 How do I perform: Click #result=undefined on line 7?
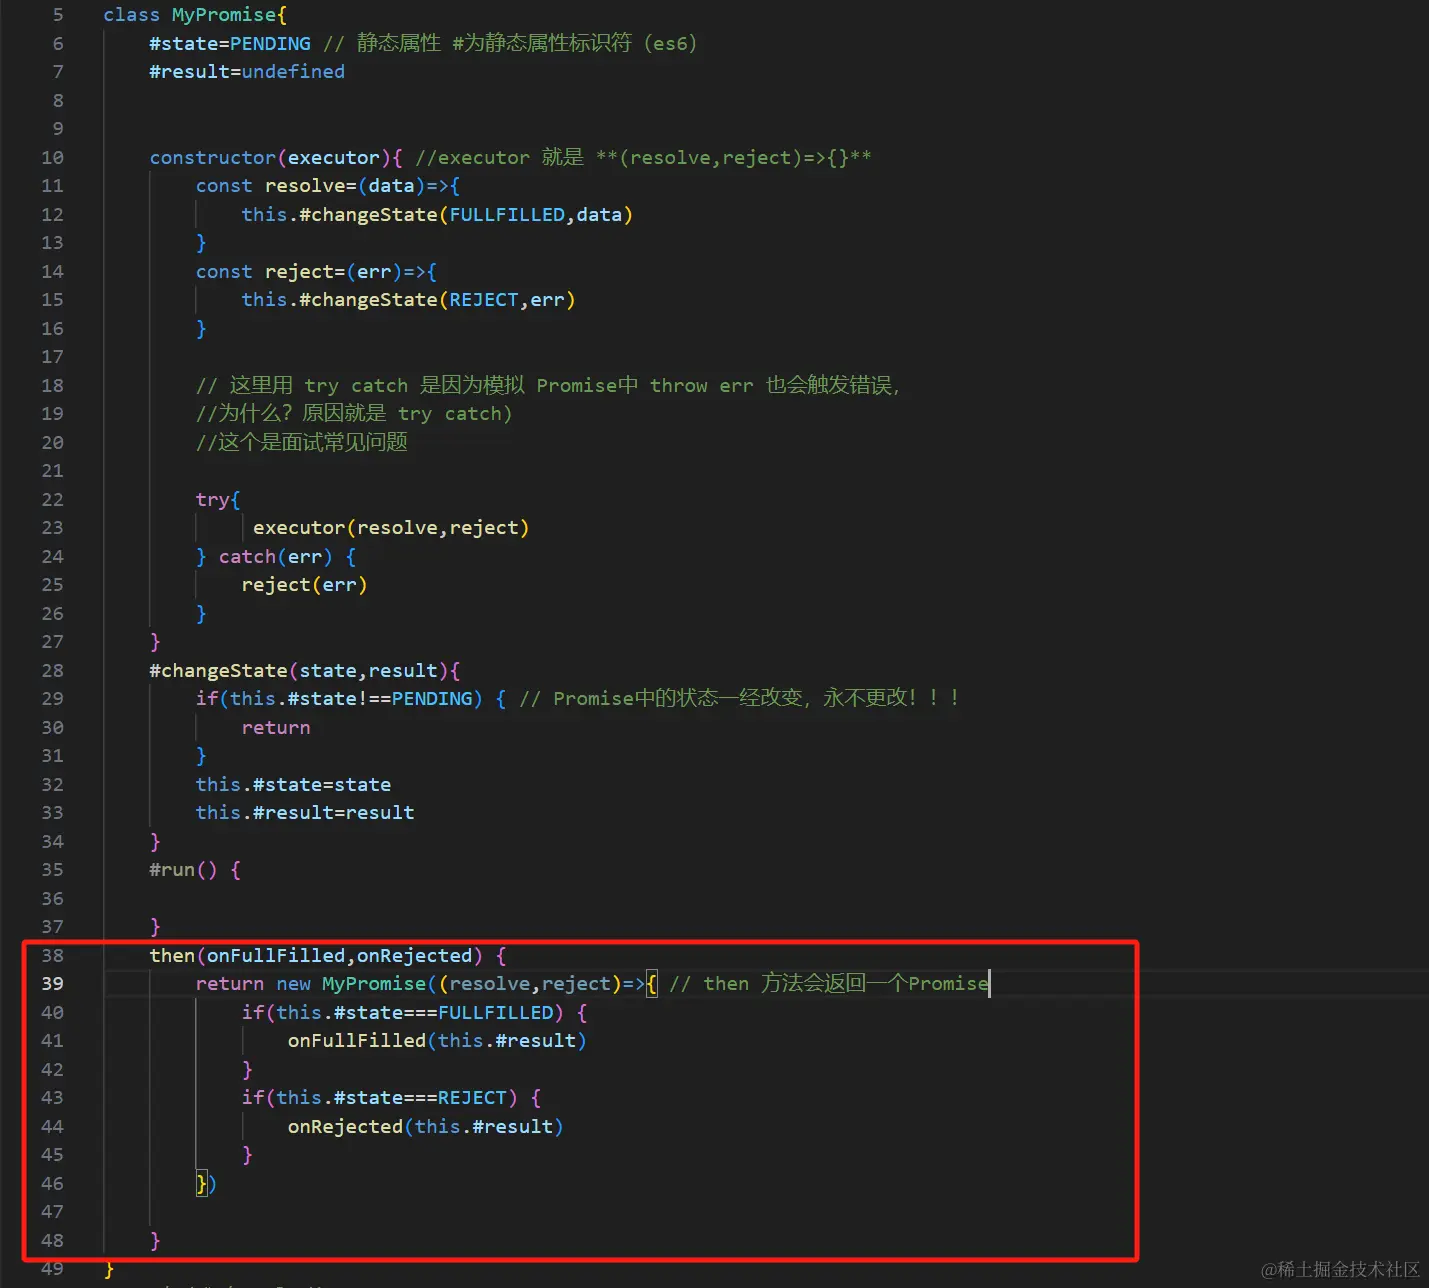pyautogui.click(x=247, y=72)
